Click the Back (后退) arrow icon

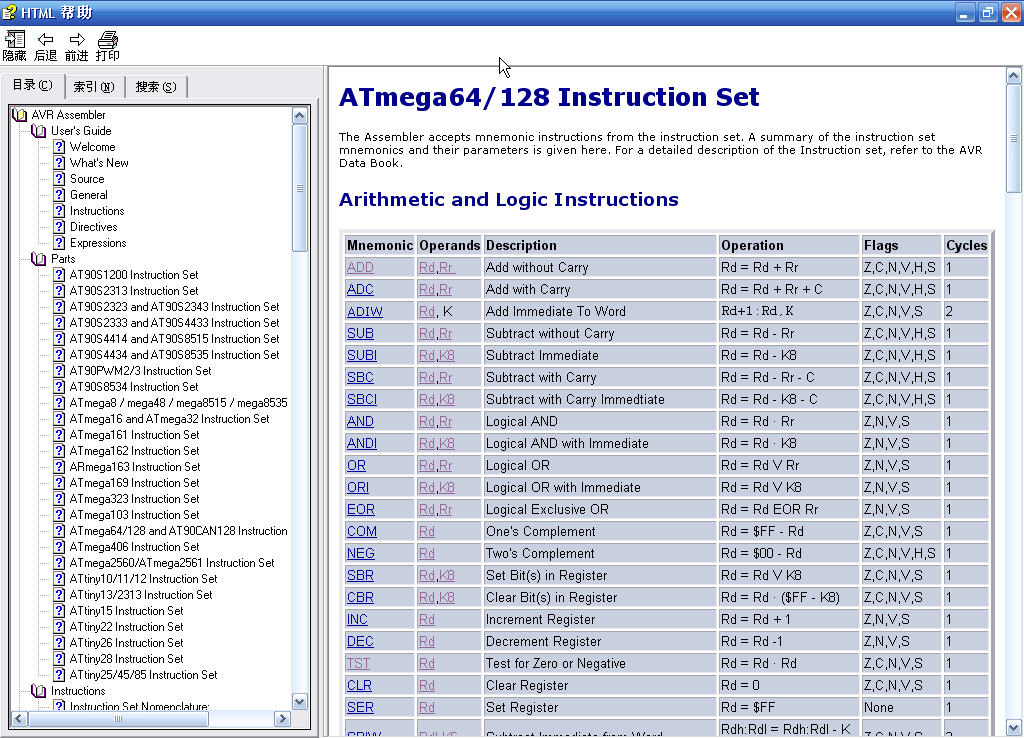(45, 40)
